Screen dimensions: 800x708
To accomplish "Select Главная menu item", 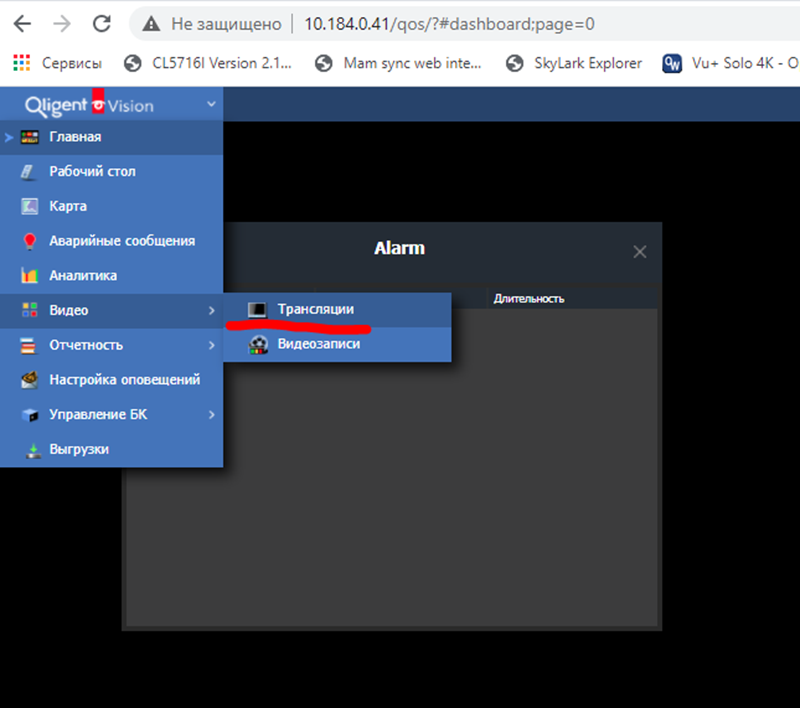I will click(x=111, y=137).
